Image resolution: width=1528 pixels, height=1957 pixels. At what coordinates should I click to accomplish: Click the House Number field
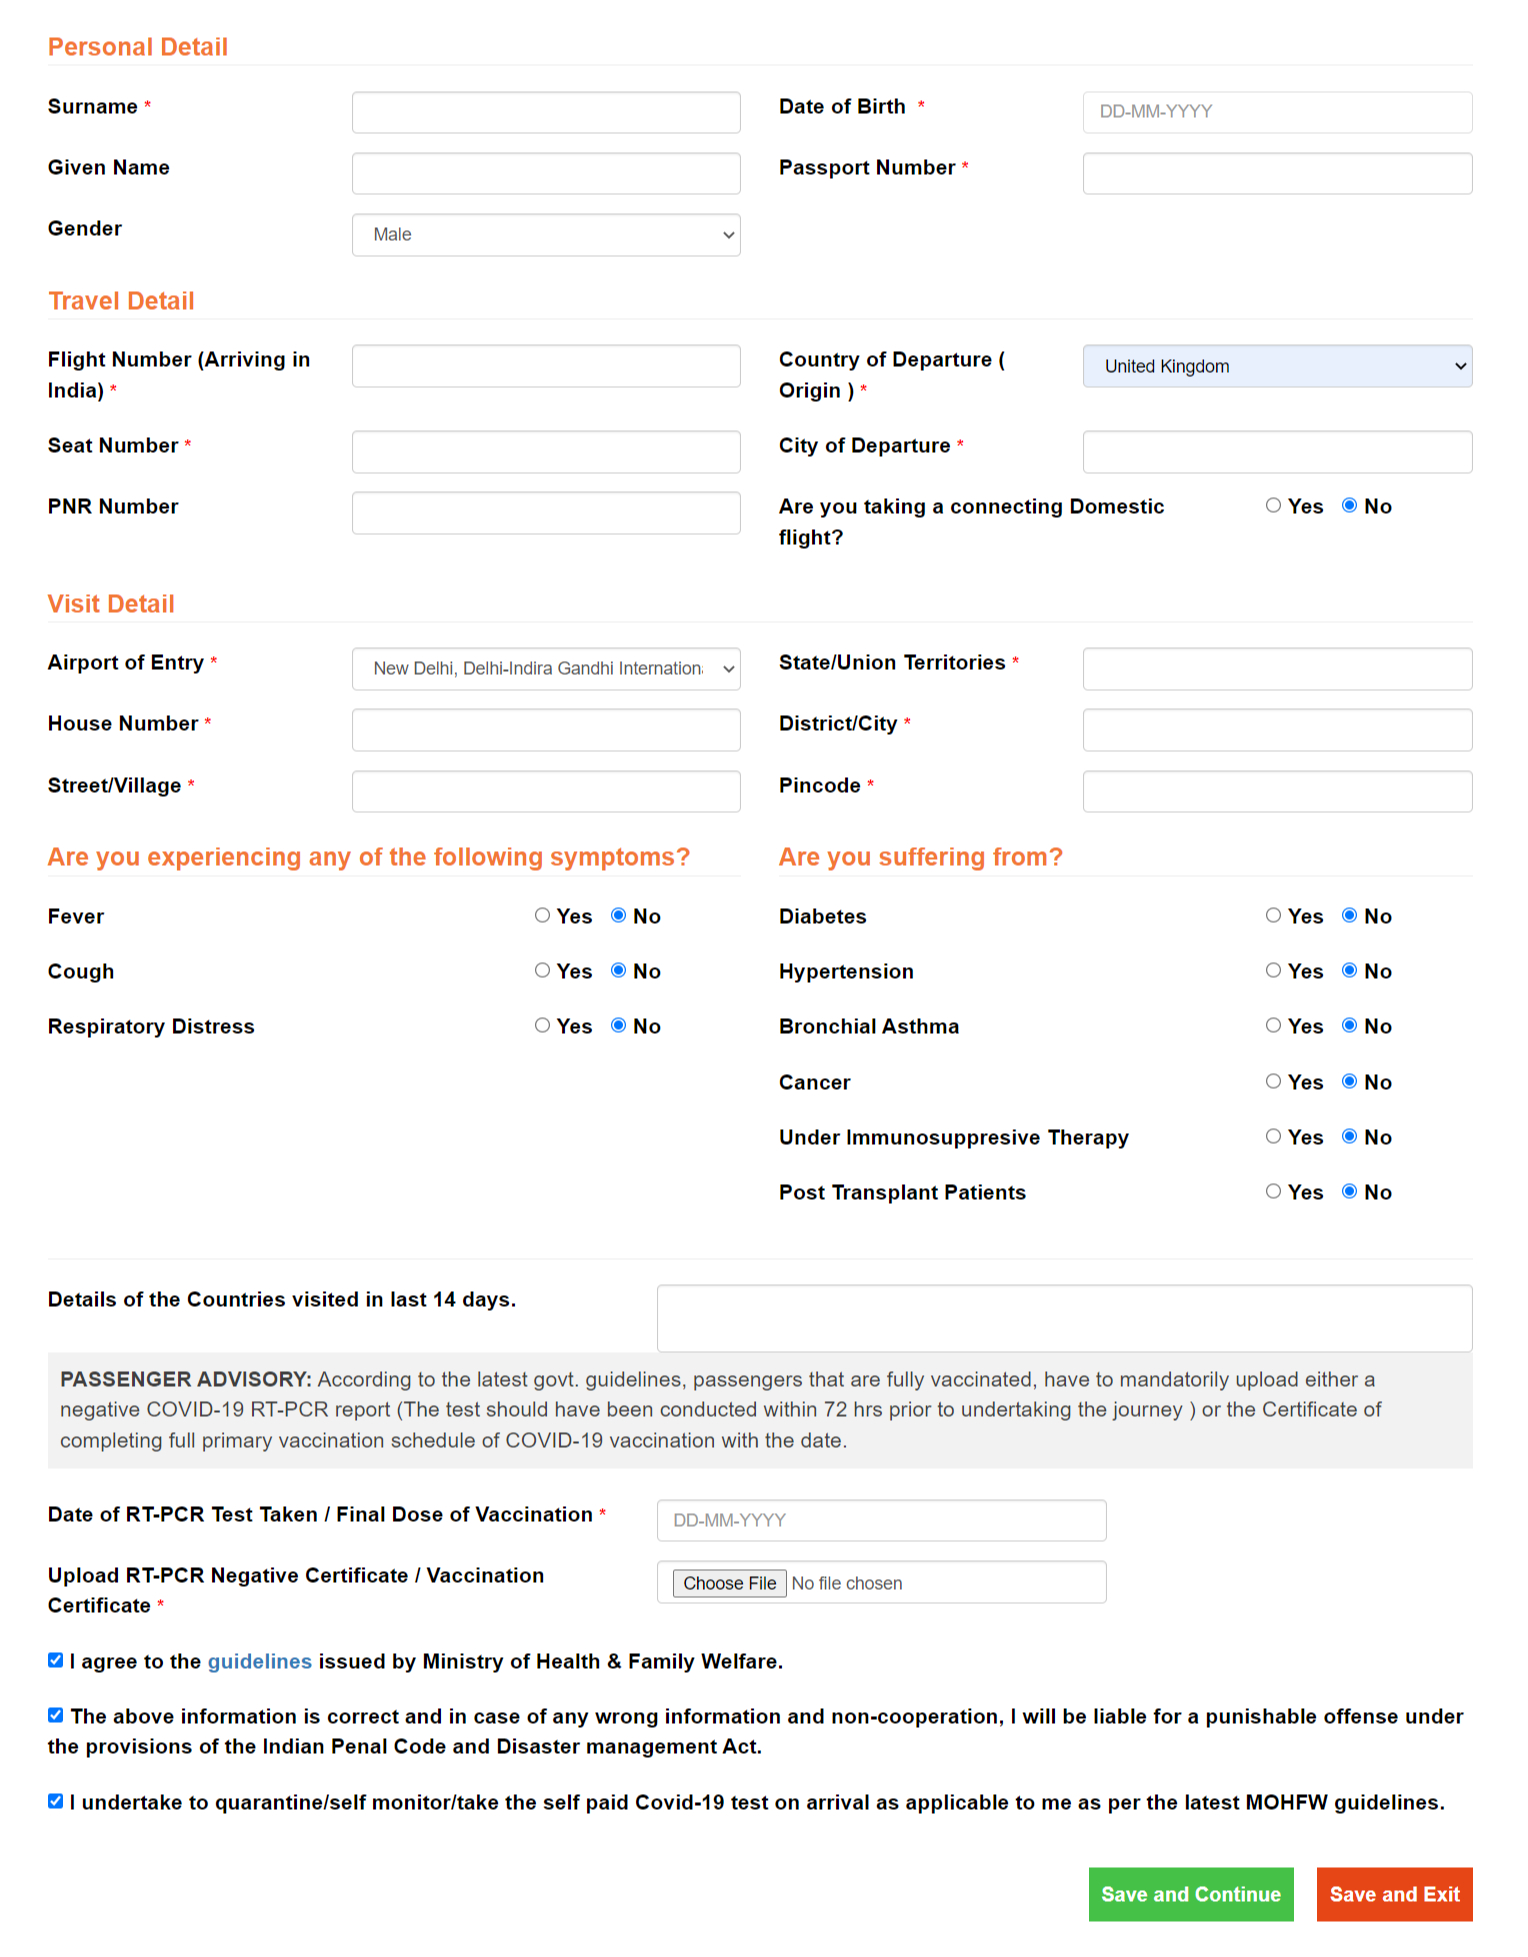point(546,730)
